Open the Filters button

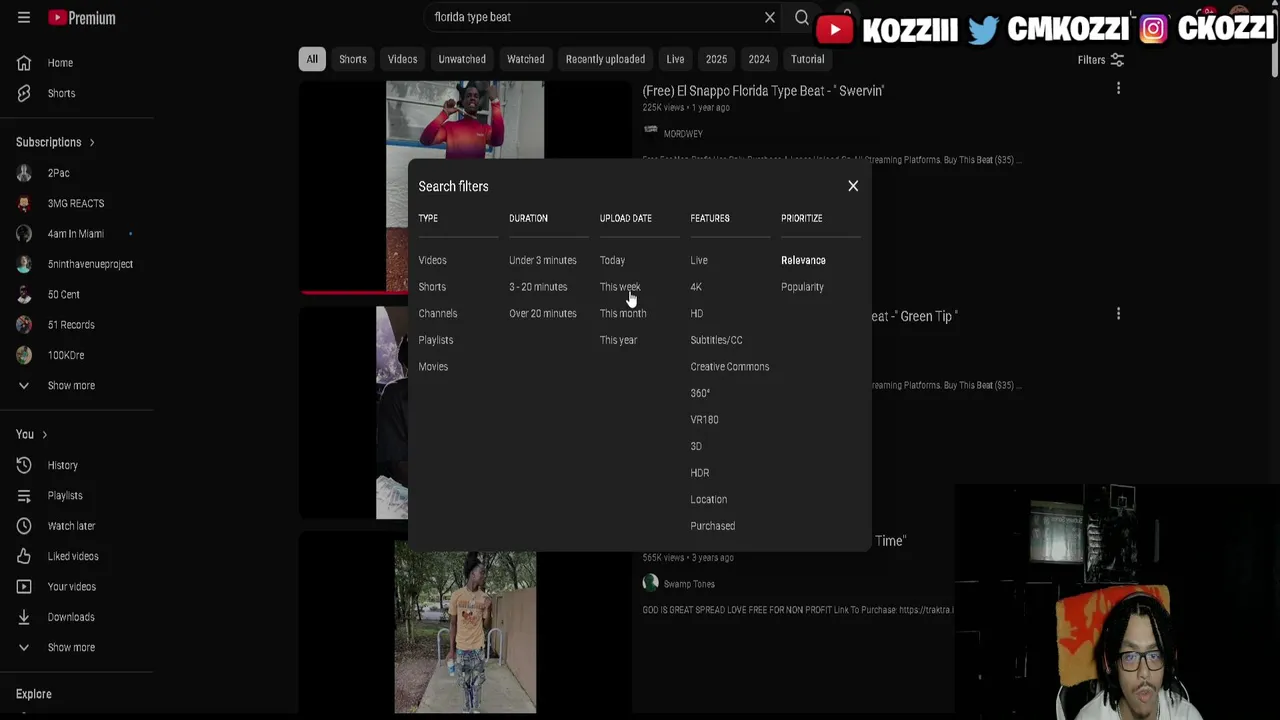coord(1101,60)
